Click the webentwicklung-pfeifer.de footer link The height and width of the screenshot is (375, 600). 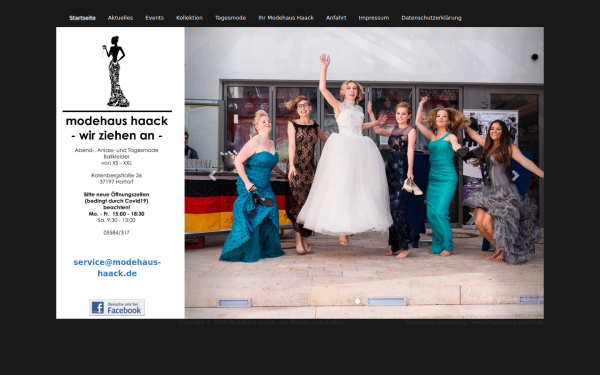pyautogui.click(x=507, y=322)
